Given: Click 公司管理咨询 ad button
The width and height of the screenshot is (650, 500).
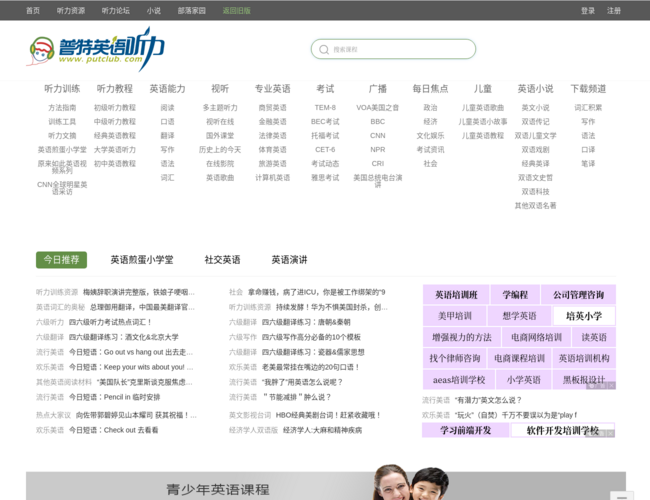Looking at the screenshot, I should [578, 295].
